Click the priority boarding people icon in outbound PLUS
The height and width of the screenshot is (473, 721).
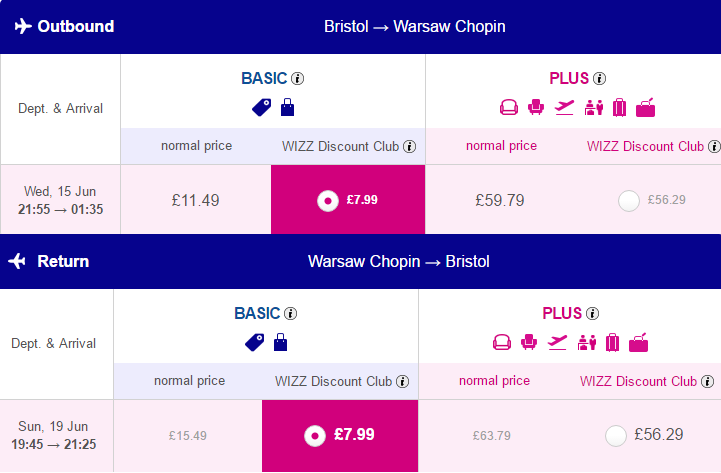(x=594, y=108)
